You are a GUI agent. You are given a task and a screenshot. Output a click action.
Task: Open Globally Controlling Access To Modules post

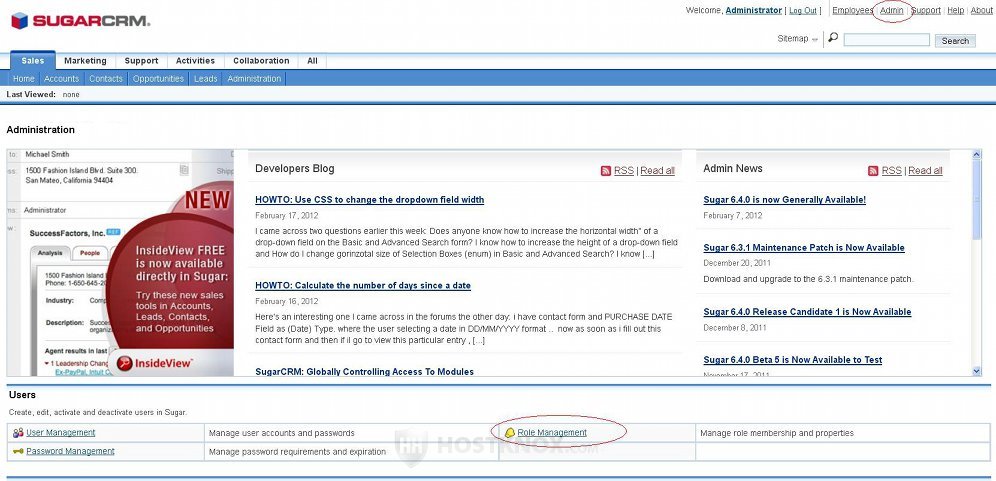click(x=365, y=372)
